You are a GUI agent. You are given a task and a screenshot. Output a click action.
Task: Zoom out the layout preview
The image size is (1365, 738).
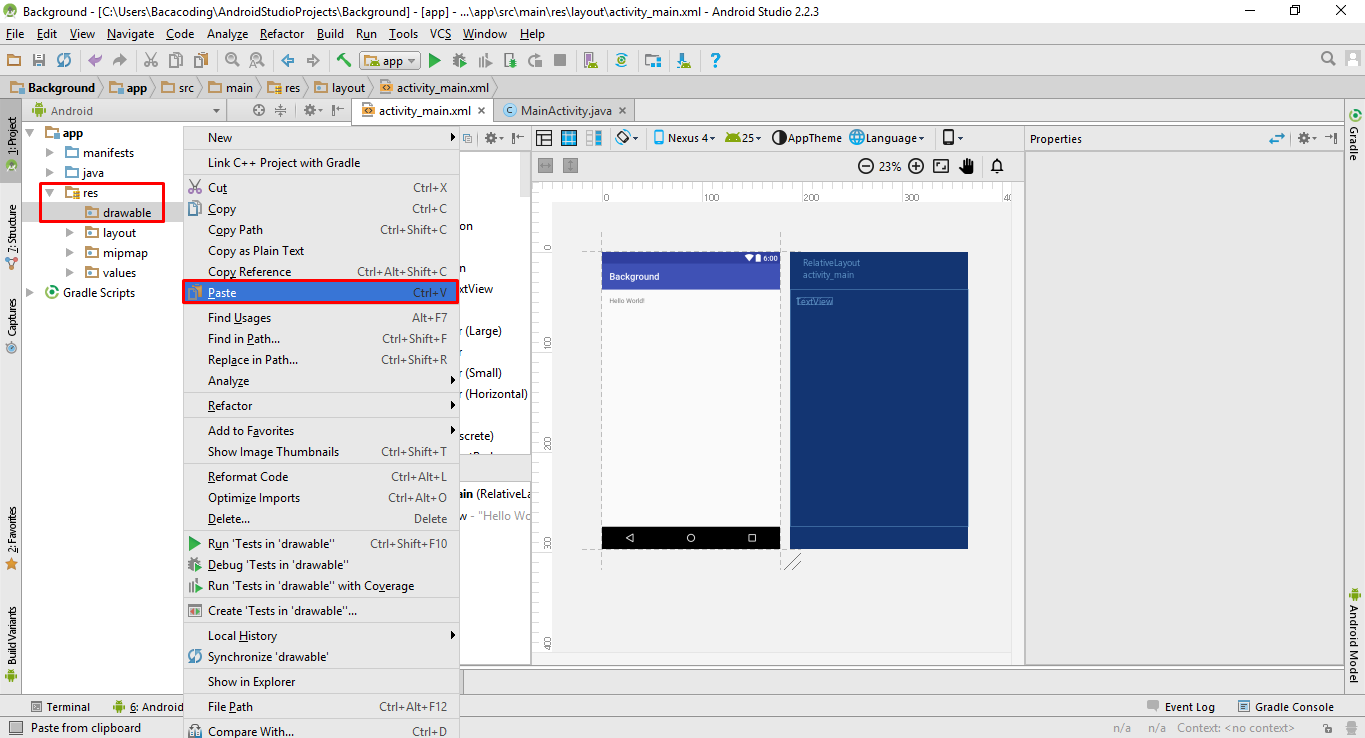tap(866, 167)
